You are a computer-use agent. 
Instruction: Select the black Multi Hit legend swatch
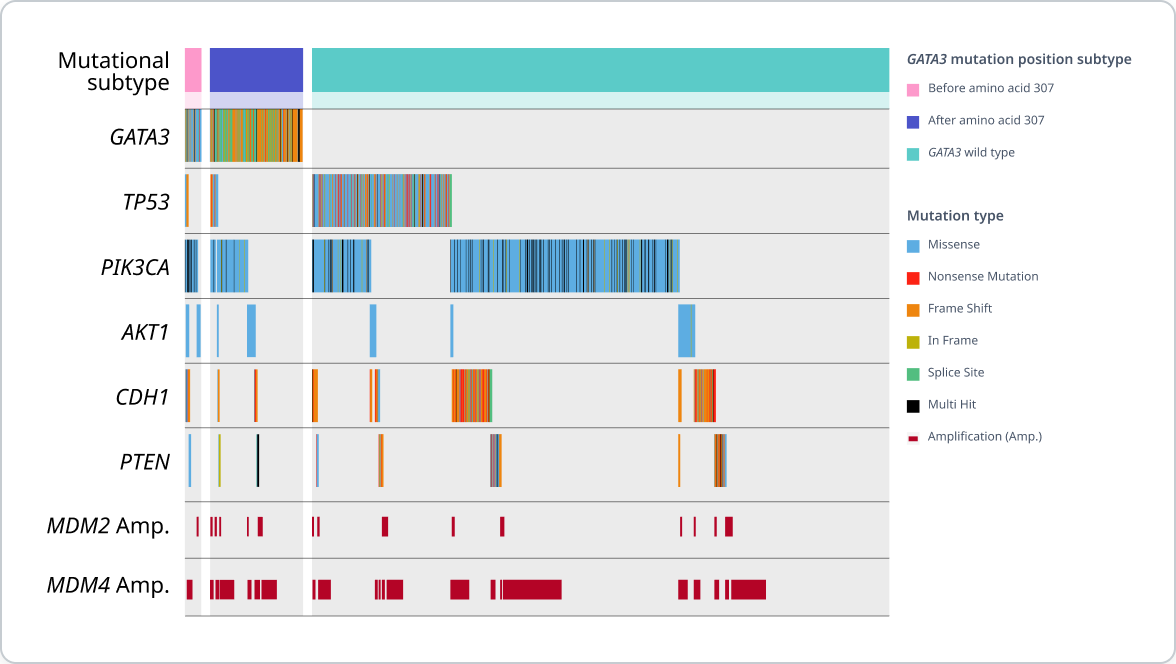pos(912,404)
